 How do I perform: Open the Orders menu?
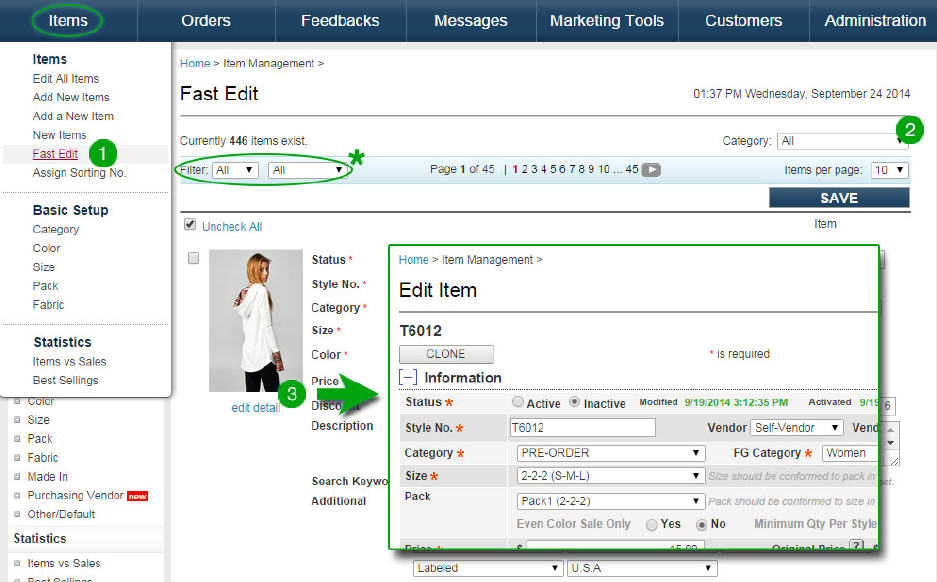206,21
